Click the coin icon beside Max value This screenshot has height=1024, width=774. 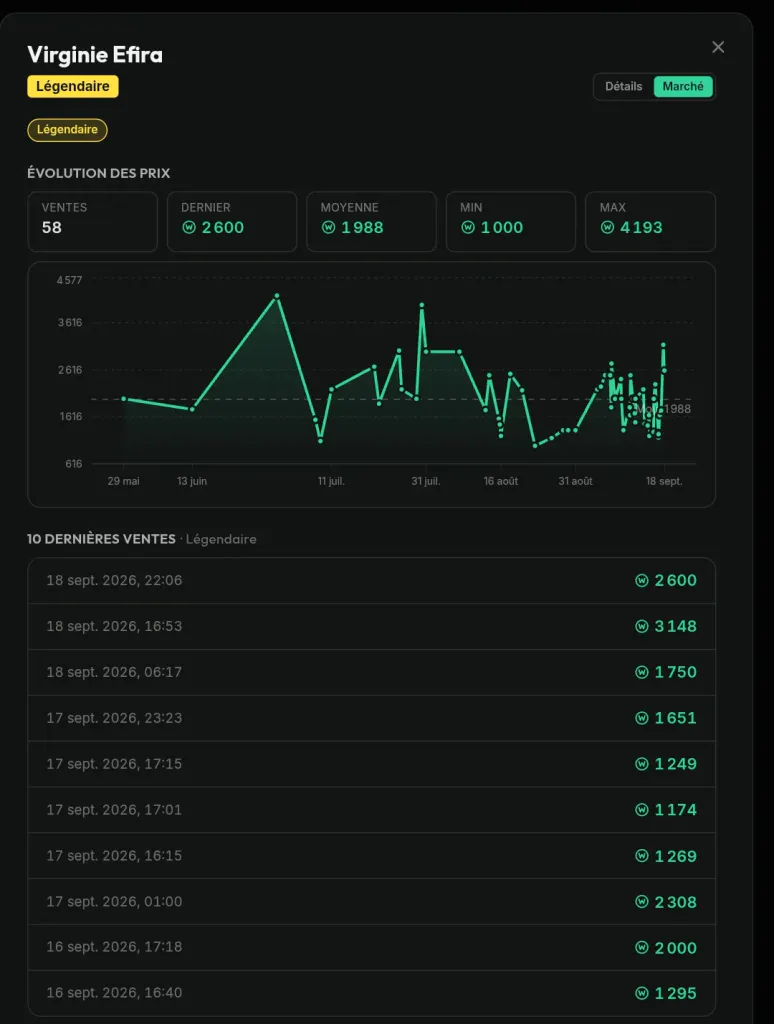(x=607, y=227)
